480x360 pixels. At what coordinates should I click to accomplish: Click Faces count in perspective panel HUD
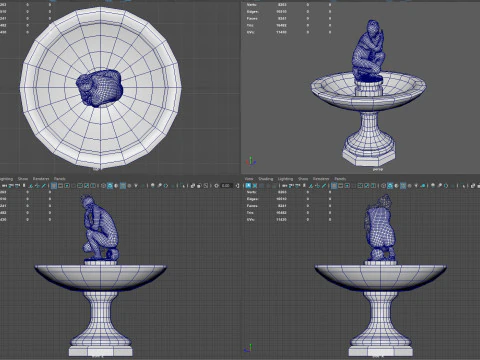282,18
